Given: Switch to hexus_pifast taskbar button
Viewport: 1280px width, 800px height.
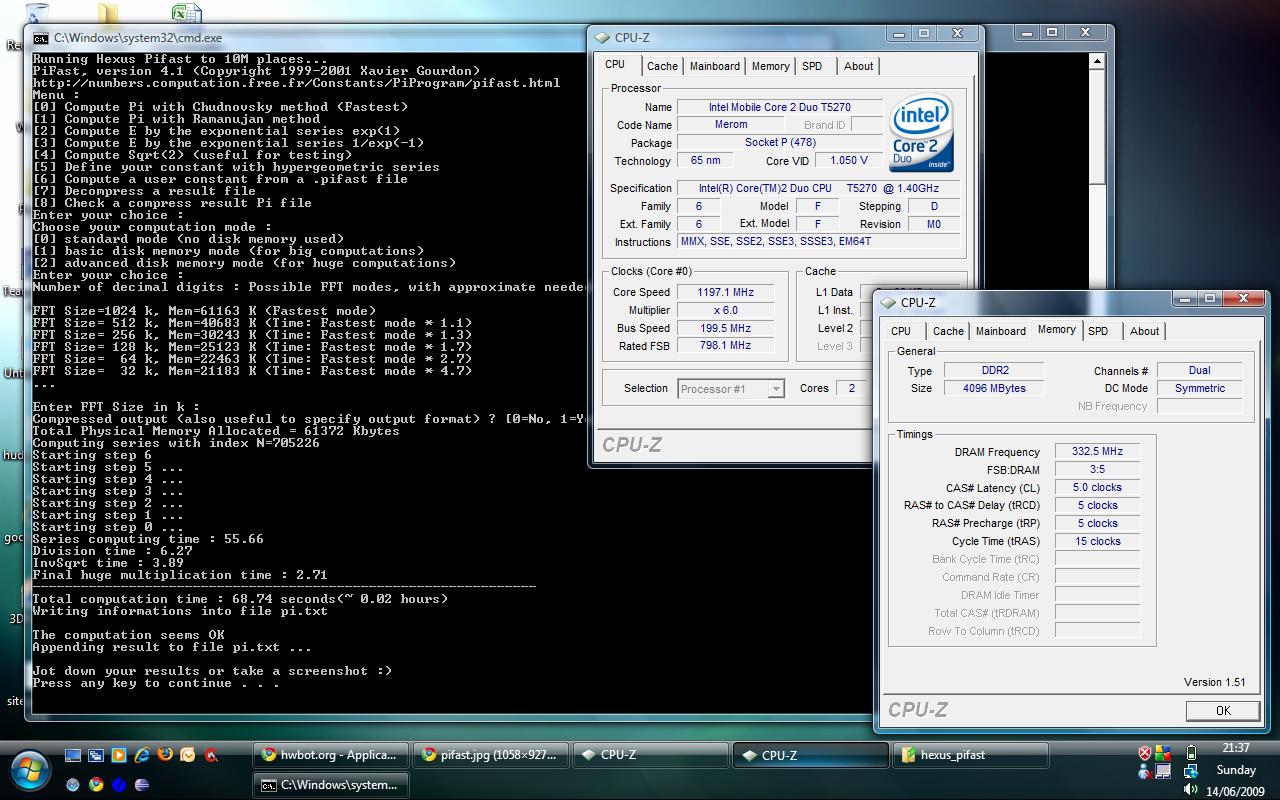Looking at the screenshot, I should tap(971, 755).
